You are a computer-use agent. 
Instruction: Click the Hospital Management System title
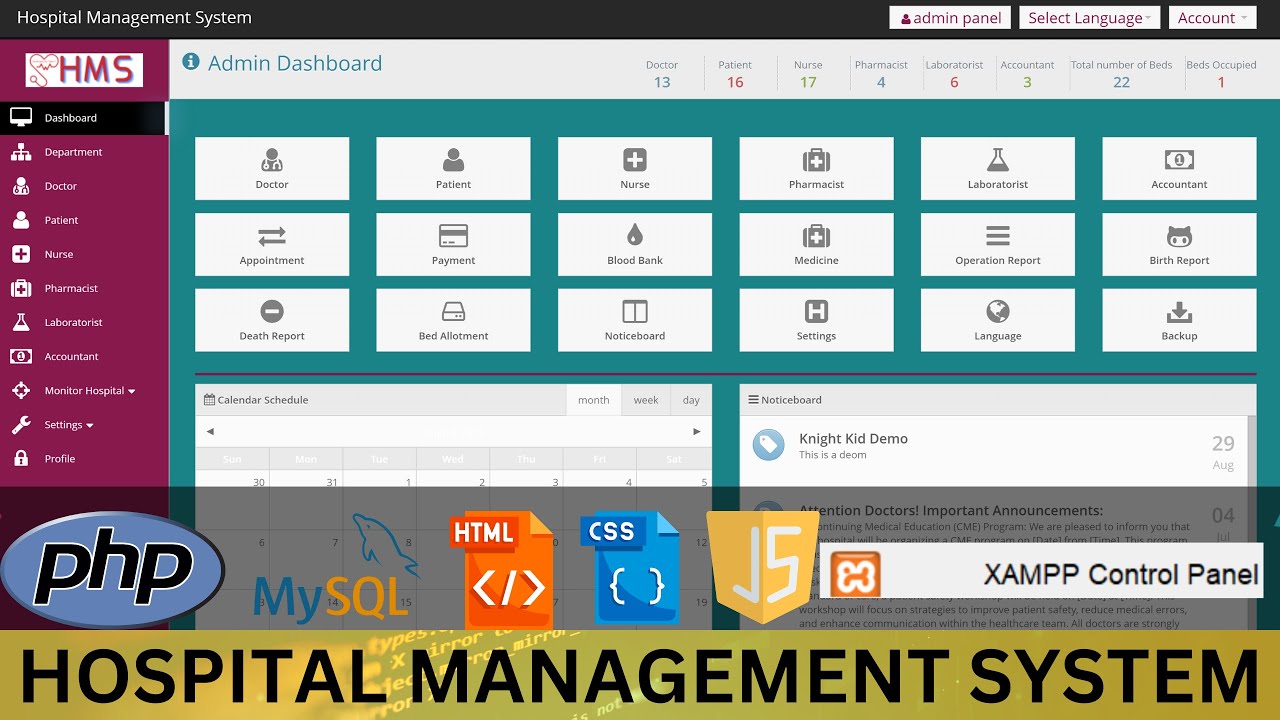(x=134, y=18)
